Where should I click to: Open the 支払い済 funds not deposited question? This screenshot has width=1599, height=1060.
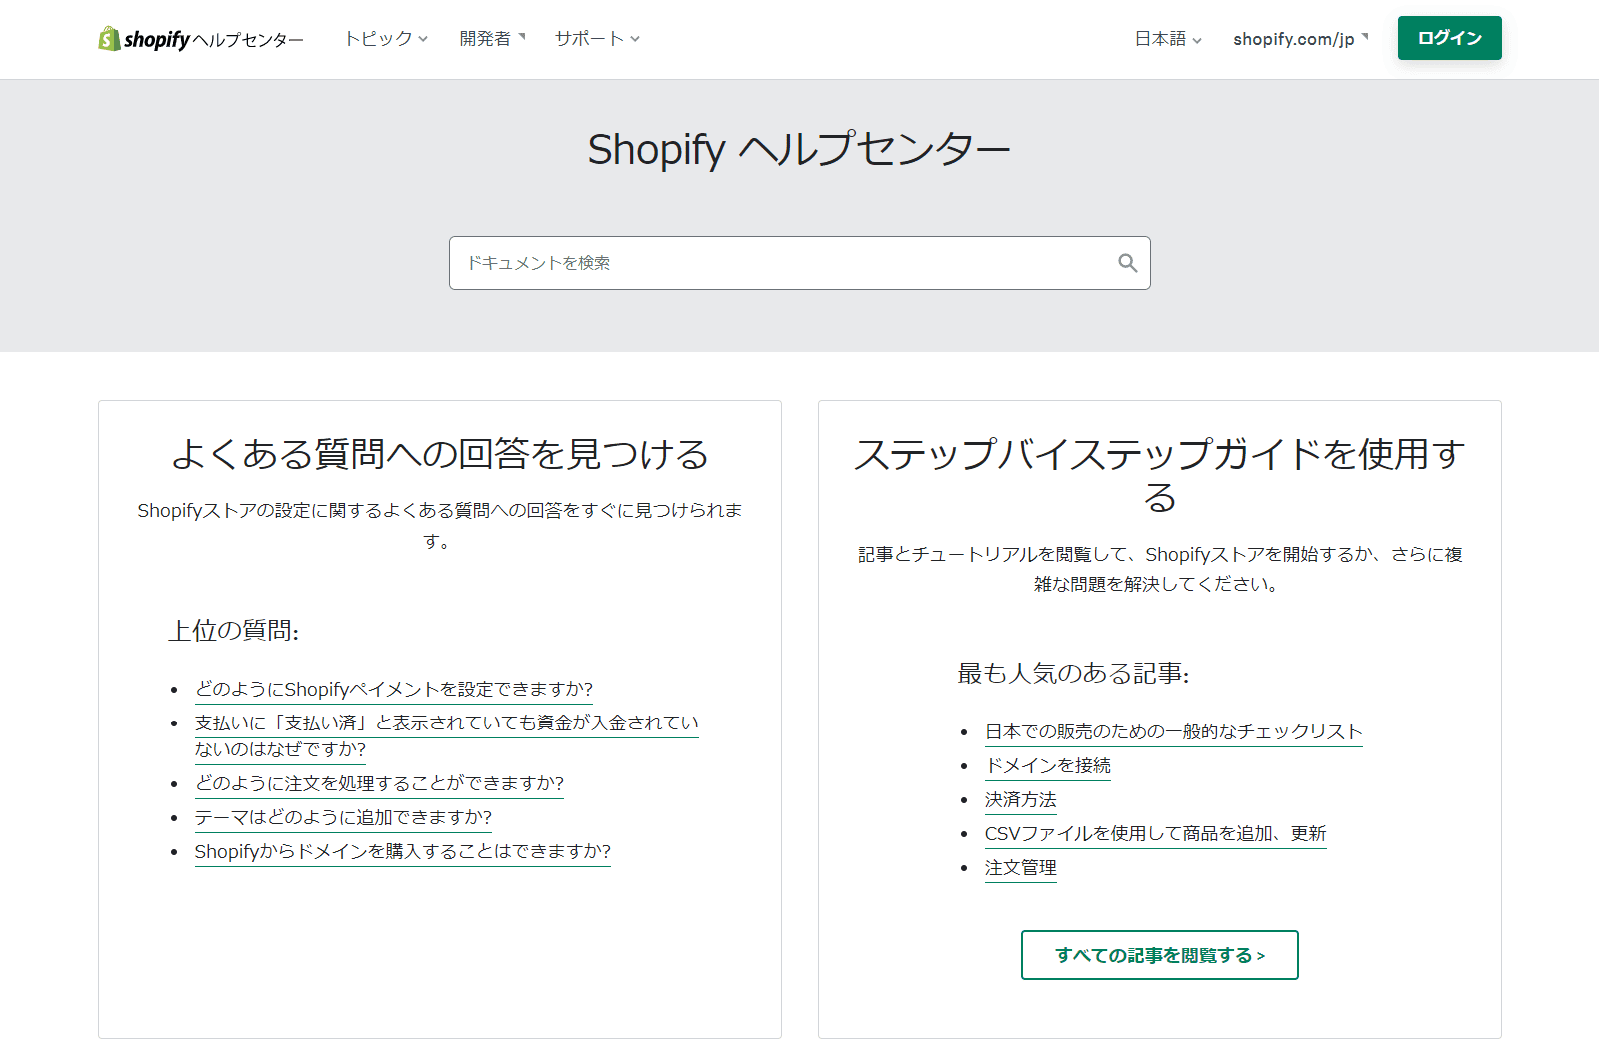coord(447,736)
